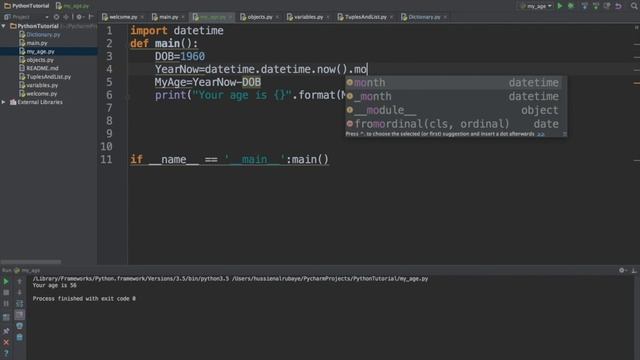The height and width of the screenshot is (360, 640).
Task: Switch to the Dictionary.py editor tab
Action: tap(424, 17)
